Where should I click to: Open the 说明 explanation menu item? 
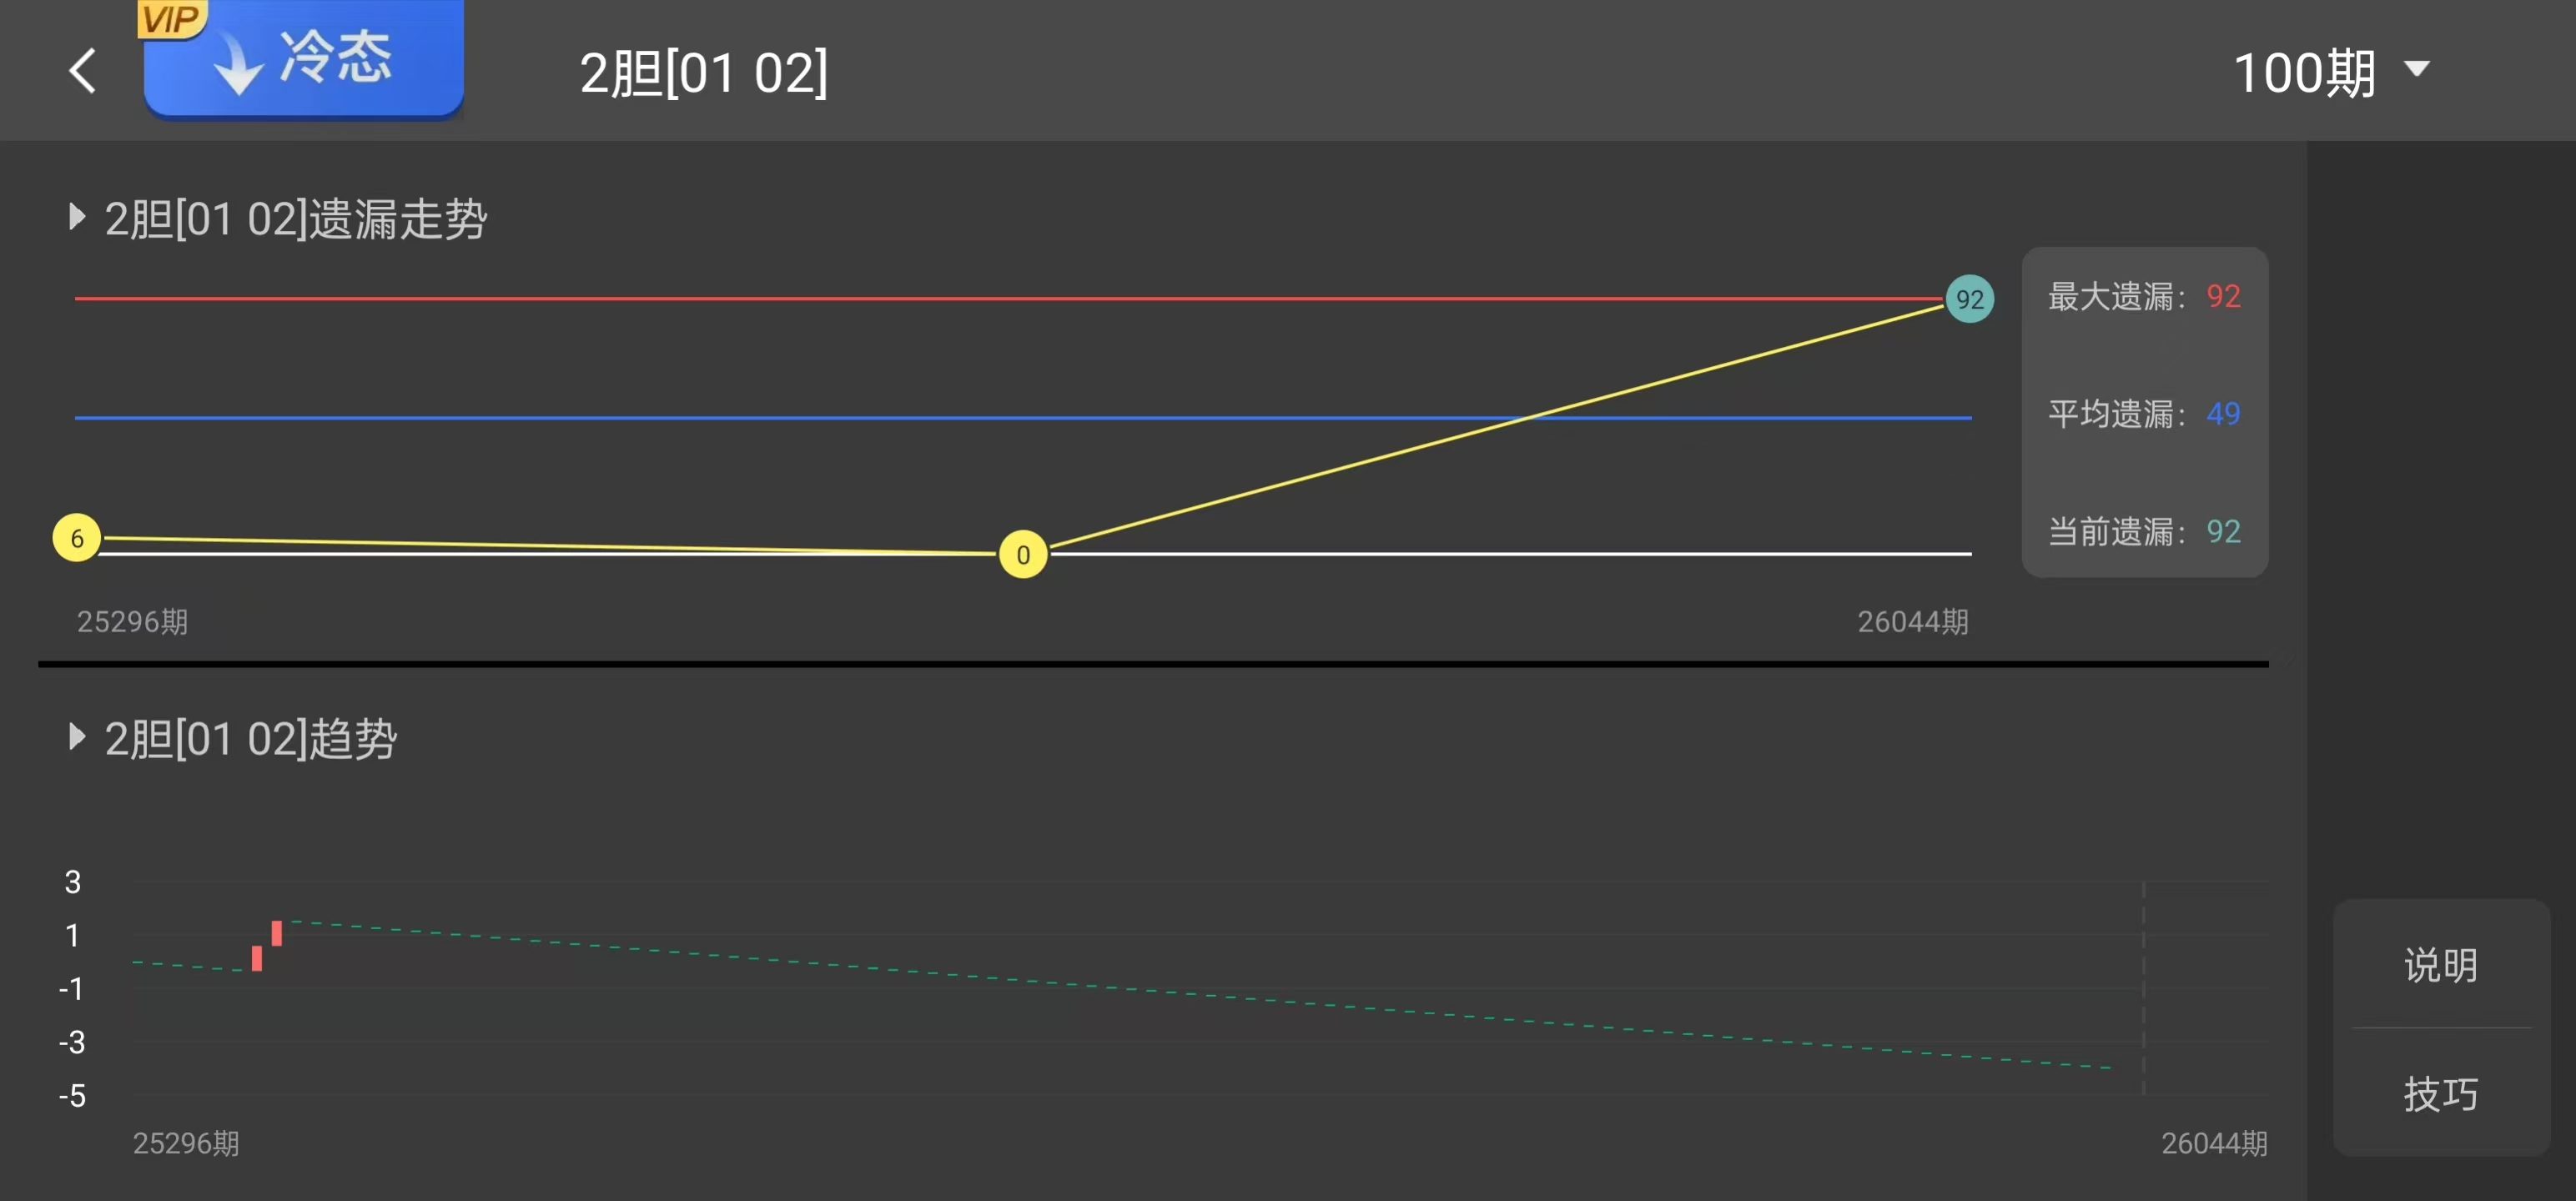coord(2440,965)
